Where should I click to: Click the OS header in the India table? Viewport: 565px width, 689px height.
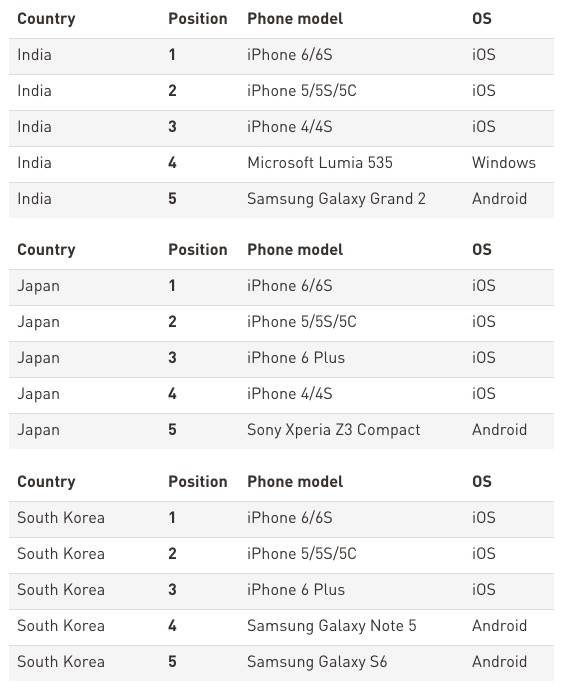482,18
